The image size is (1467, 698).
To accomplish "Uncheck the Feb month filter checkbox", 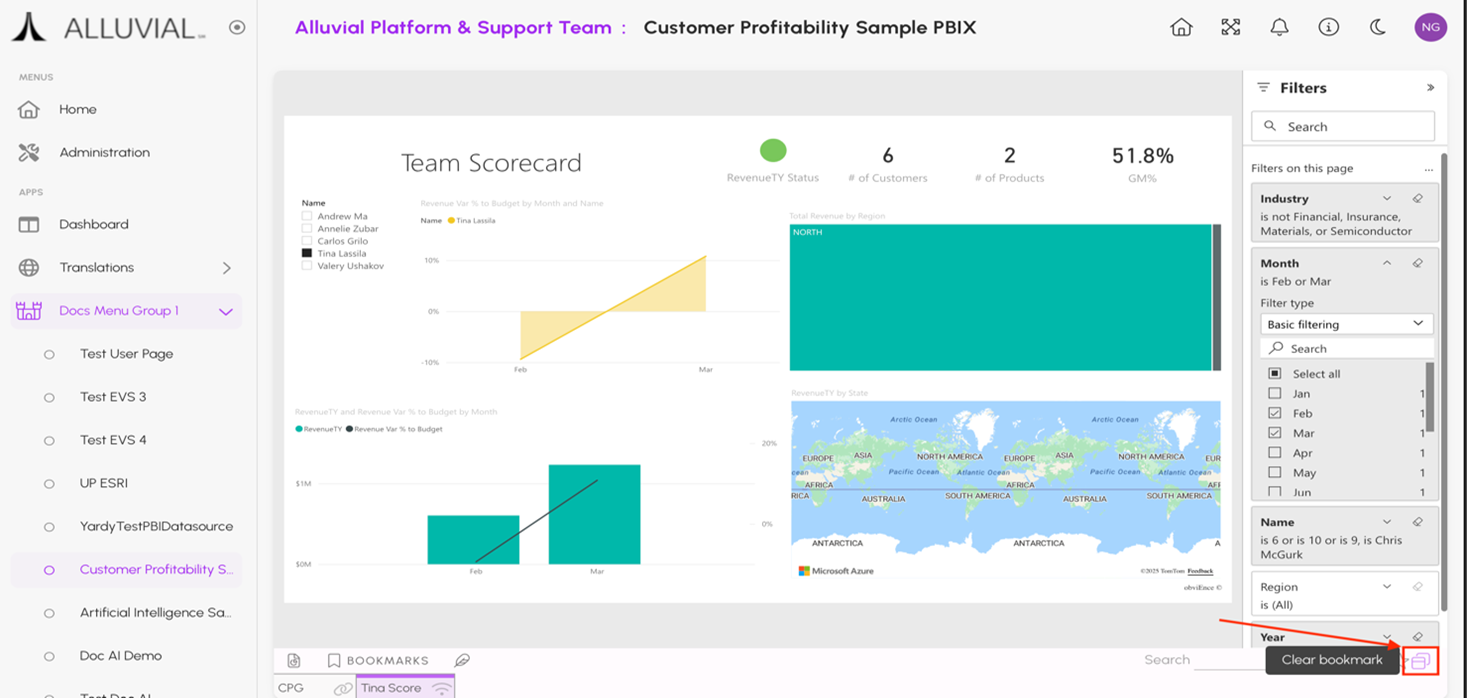I will (1274, 413).
